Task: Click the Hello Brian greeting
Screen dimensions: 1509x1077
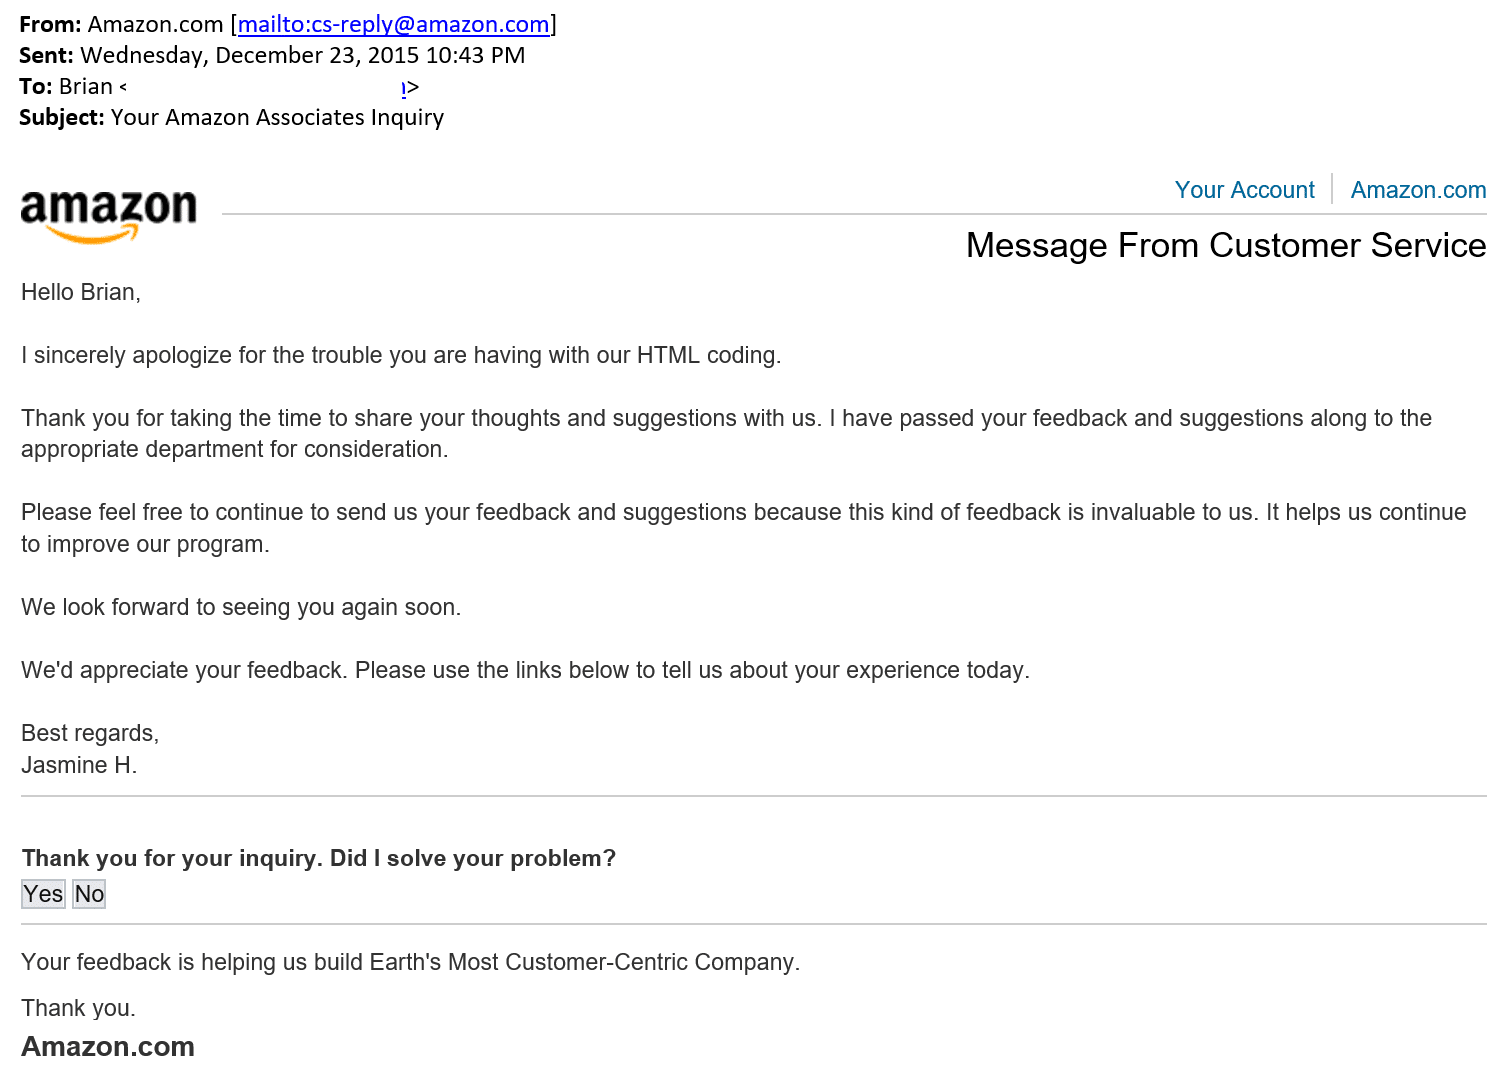Action: click(81, 292)
